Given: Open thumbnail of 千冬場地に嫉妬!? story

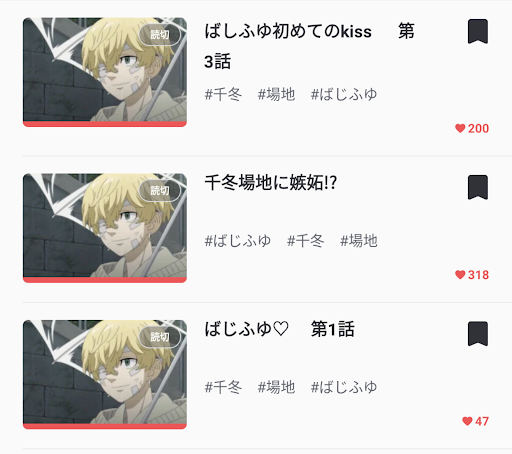Looking at the screenshot, I should tap(105, 228).
